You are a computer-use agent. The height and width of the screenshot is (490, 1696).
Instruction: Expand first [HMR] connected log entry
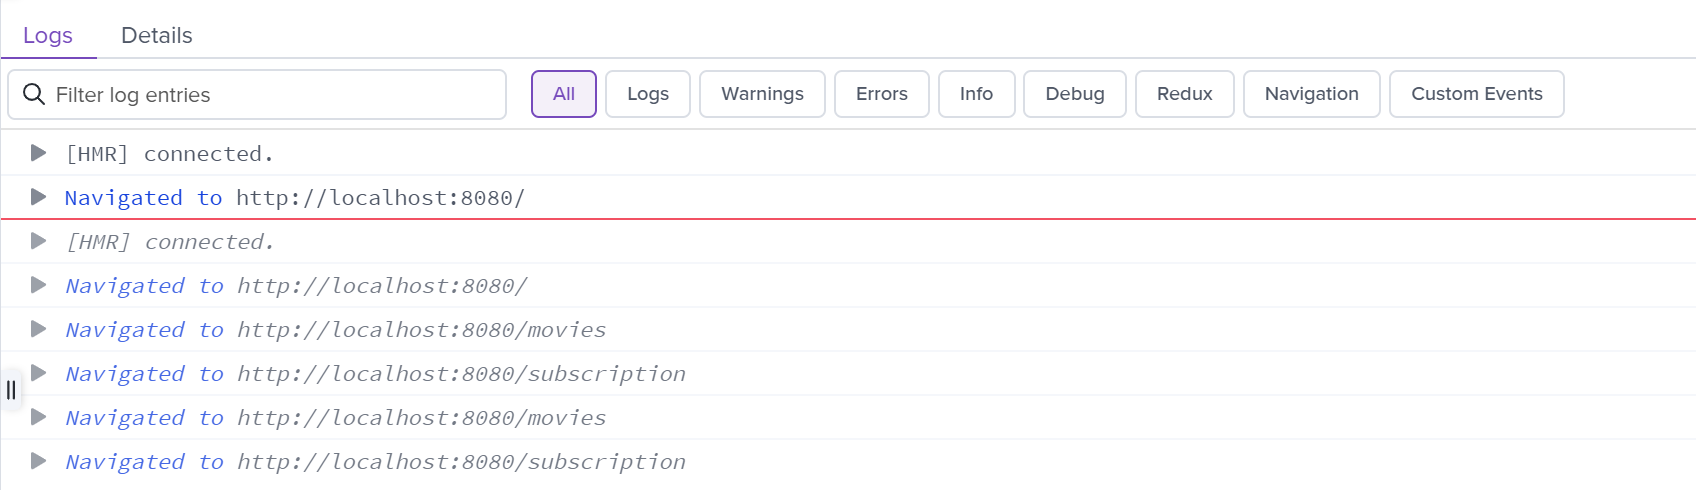coord(39,153)
